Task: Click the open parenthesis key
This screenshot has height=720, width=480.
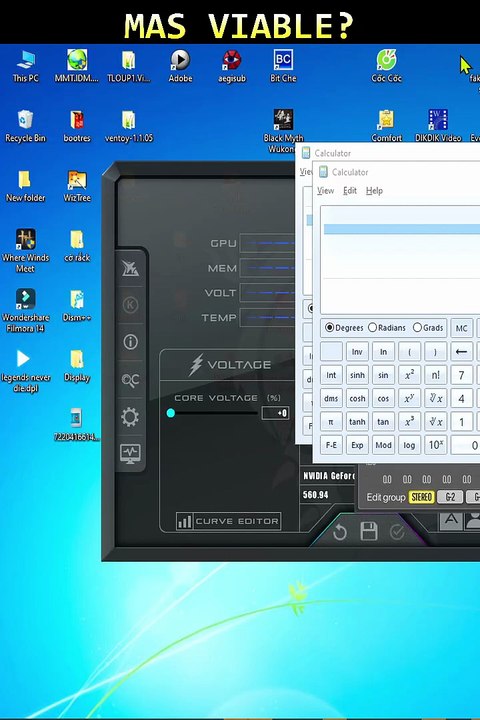Action: pos(409,352)
